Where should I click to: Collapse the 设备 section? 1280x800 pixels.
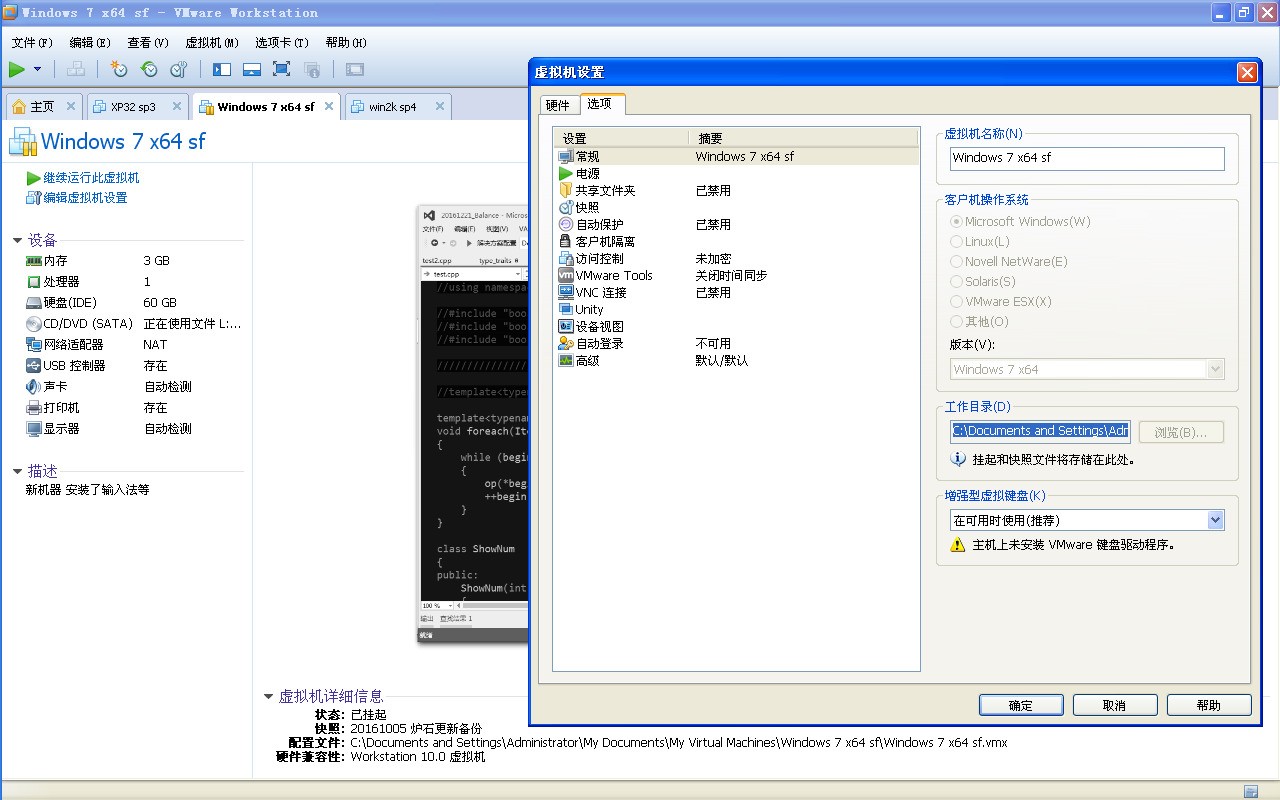[17, 240]
